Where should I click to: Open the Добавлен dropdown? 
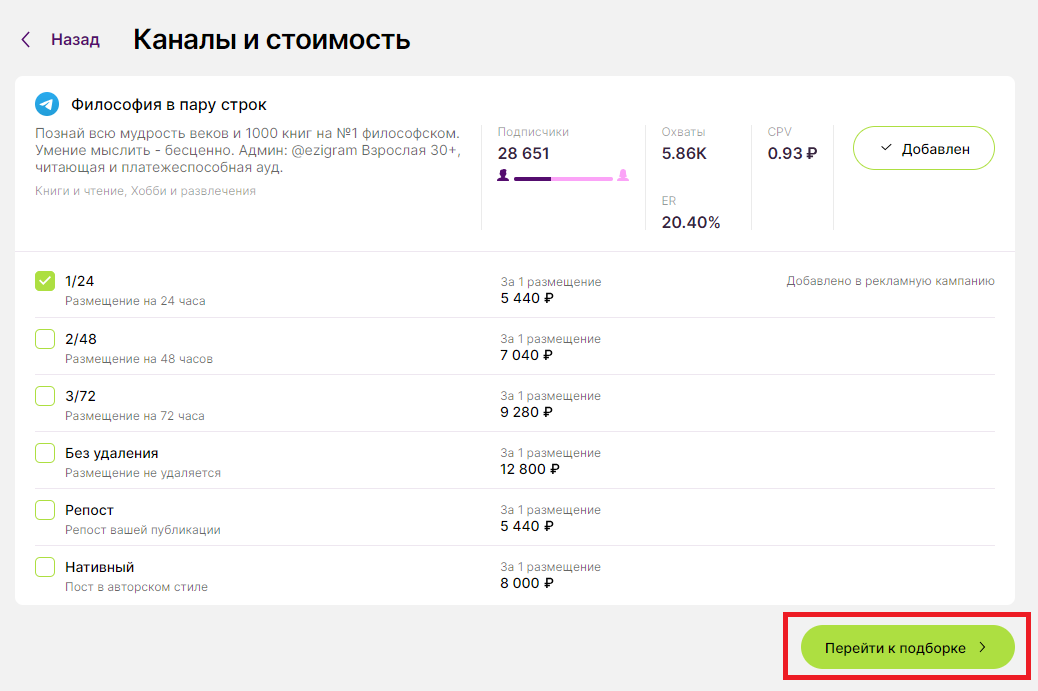[923, 147]
